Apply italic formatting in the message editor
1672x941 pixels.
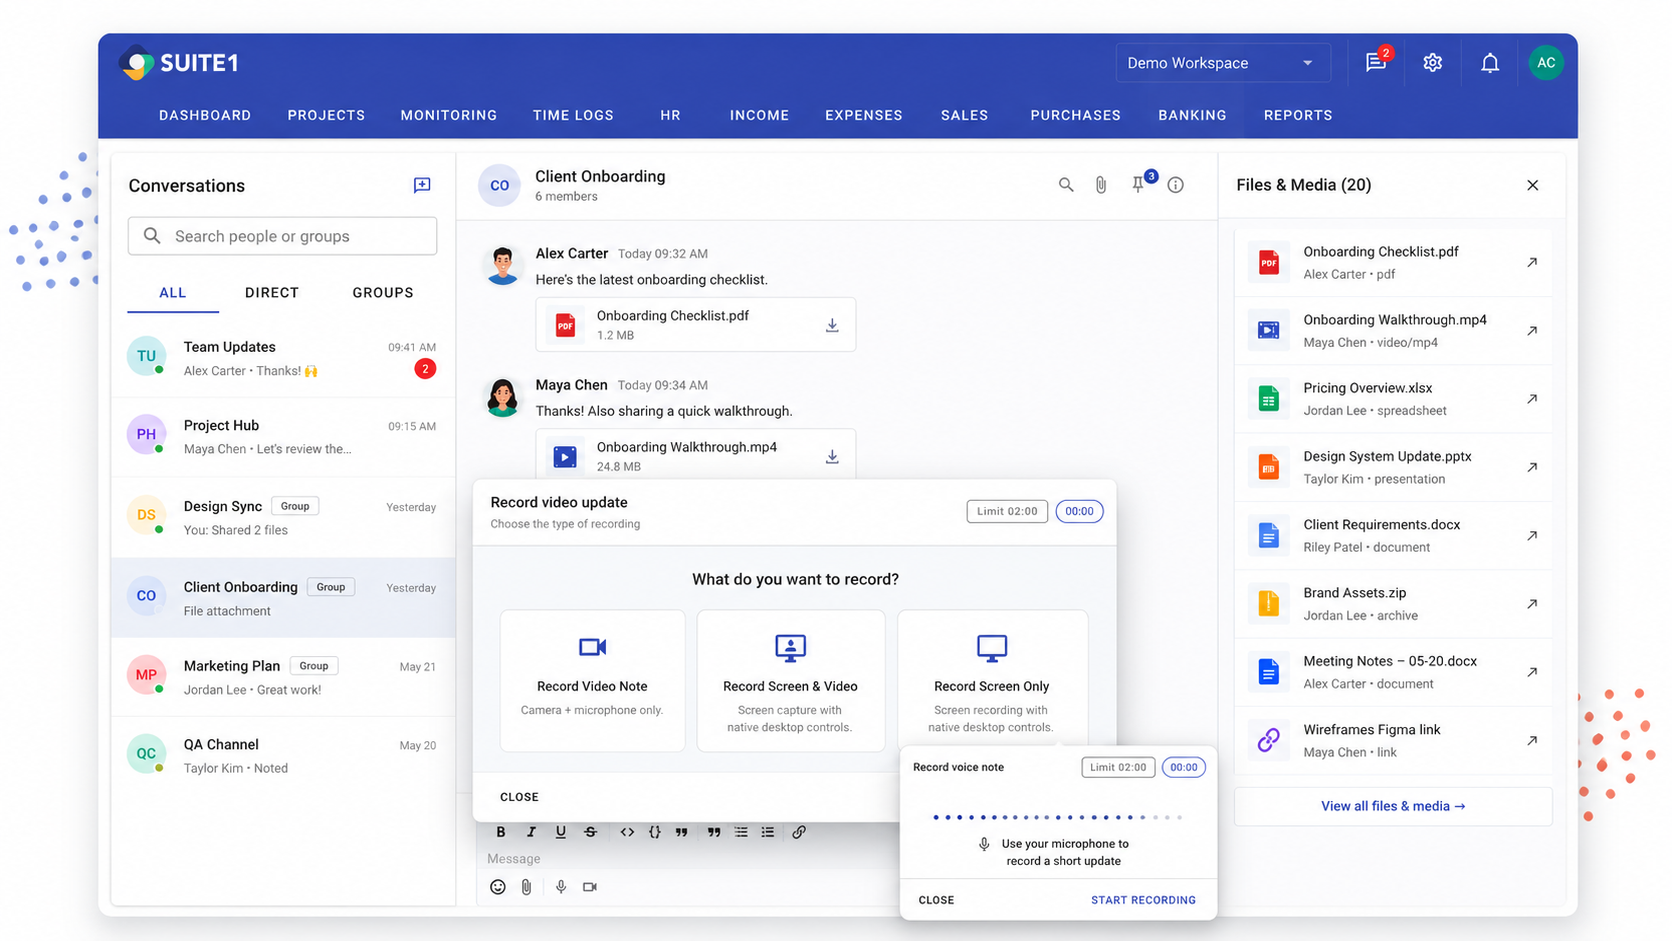coord(531,832)
